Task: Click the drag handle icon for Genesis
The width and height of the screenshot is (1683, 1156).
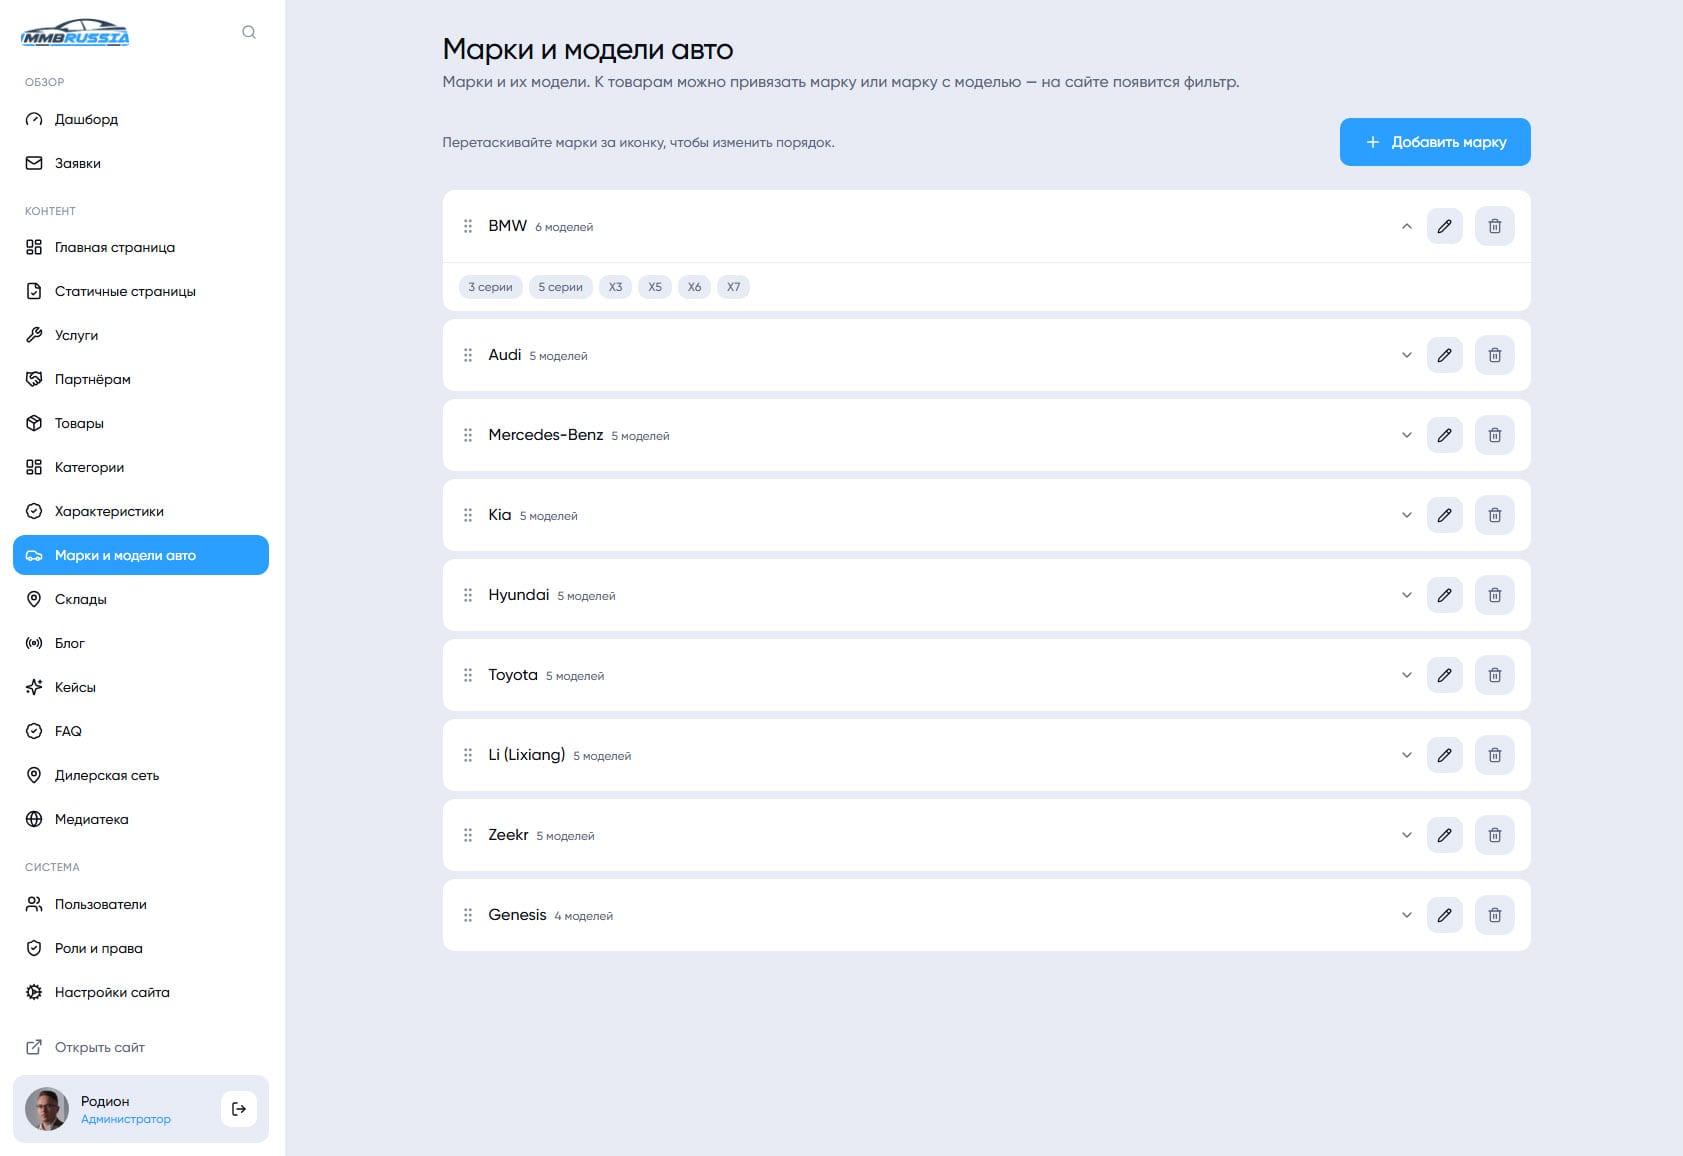Action: tap(468, 915)
